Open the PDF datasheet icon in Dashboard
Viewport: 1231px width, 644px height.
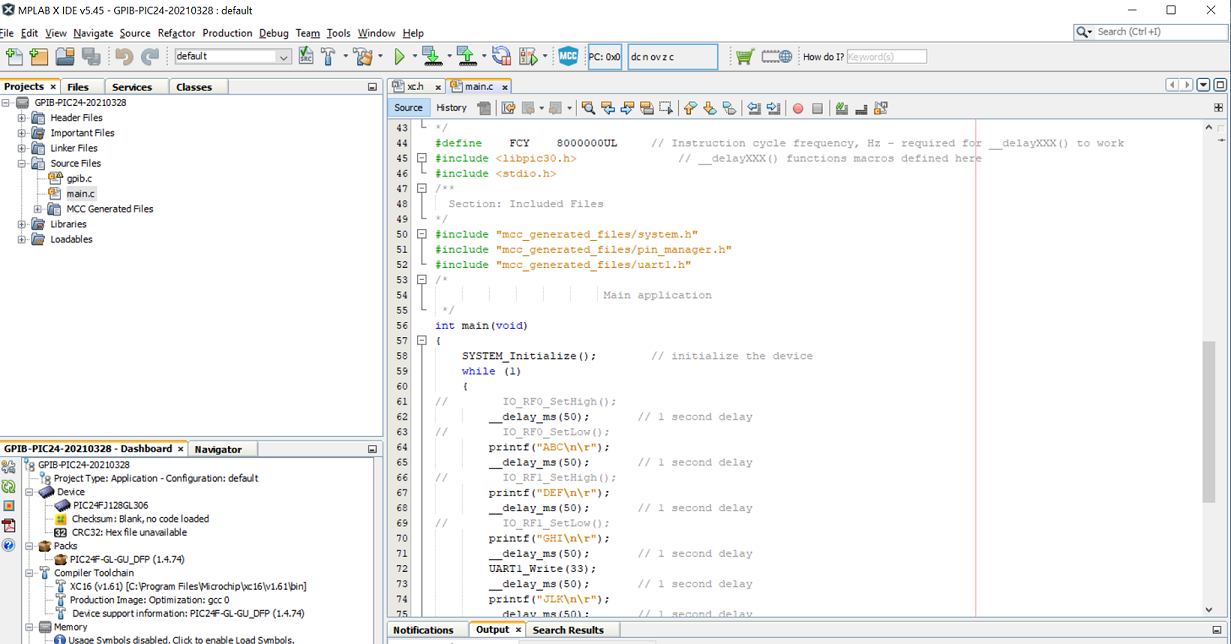coord(9,526)
